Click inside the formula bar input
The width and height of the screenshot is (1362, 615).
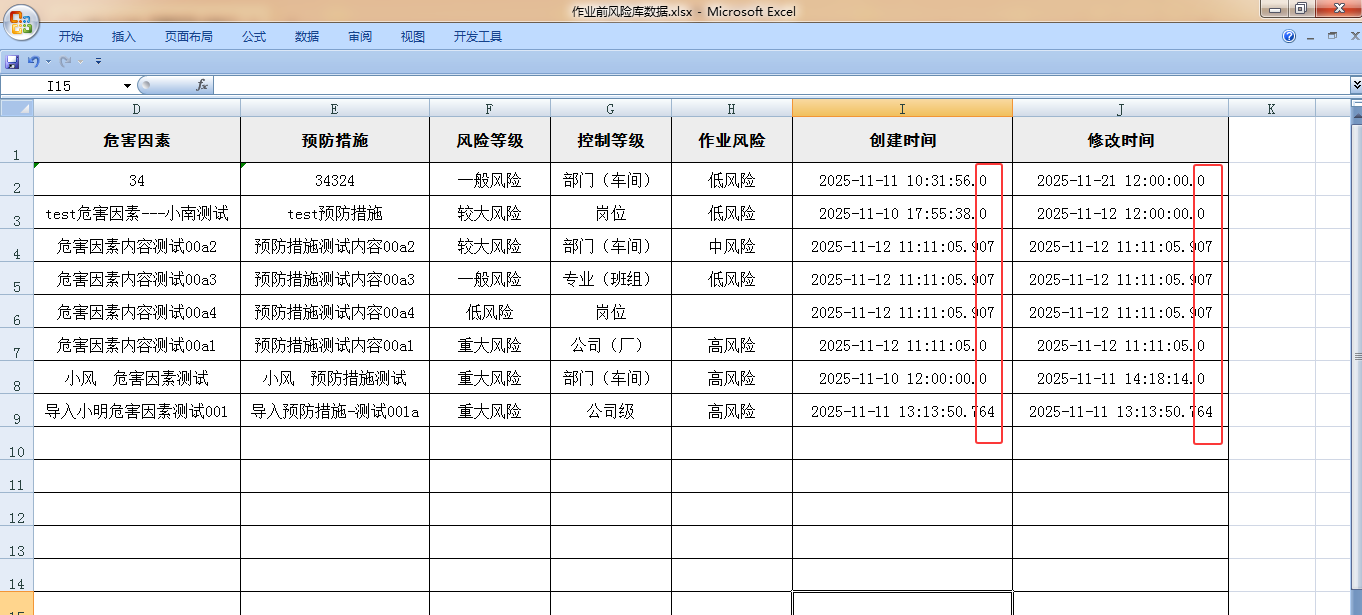[x=780, y=86]
